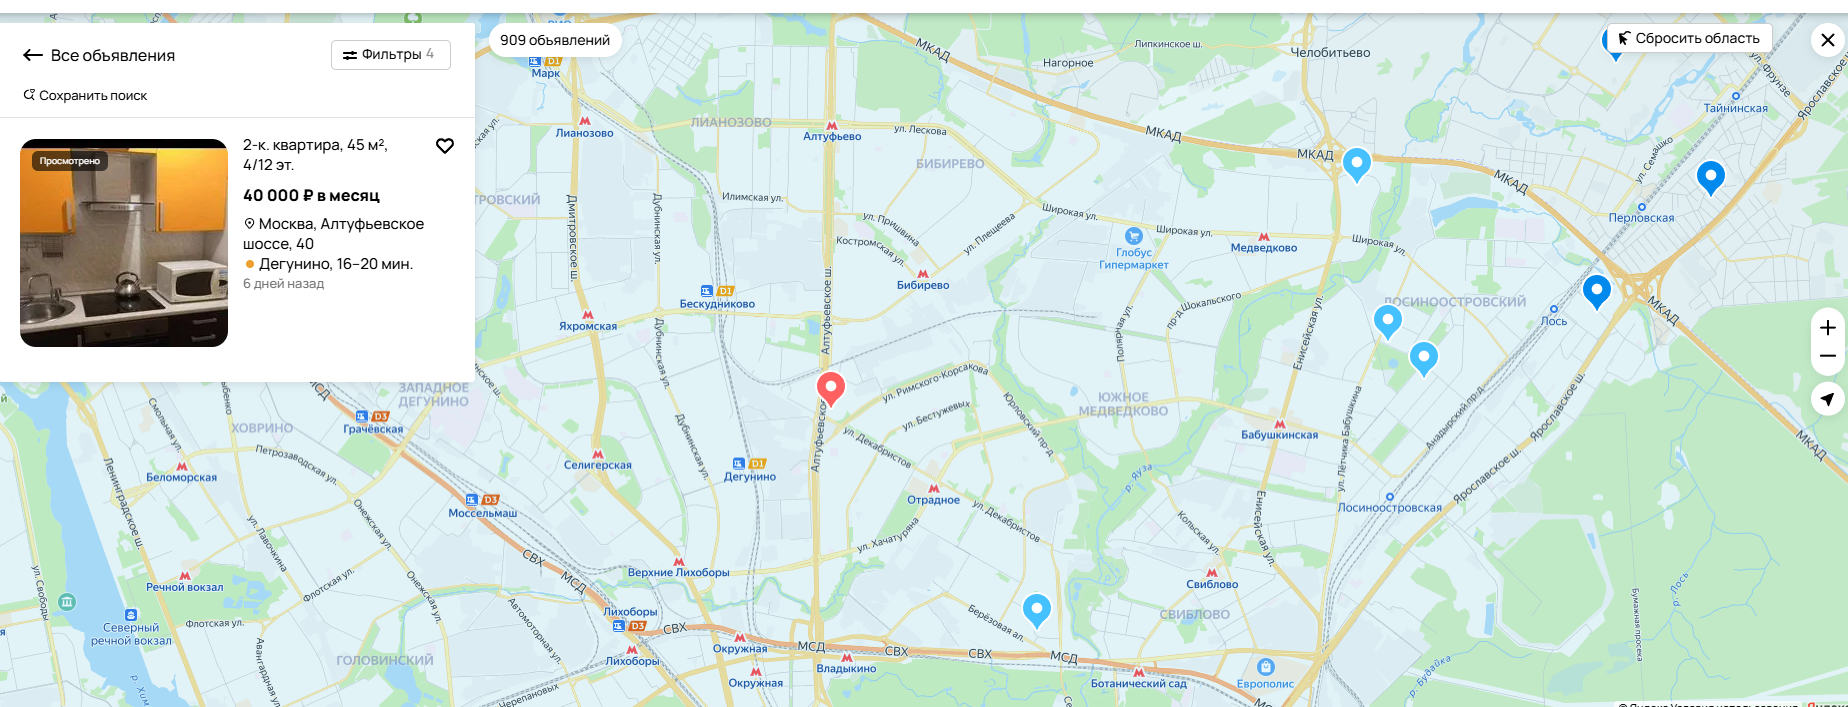This screenshot has width=1848, height=707.
Task: Click the light blue pin near Берёзовая ал.
Action: pyautogui.click(x=1037, y=610)
